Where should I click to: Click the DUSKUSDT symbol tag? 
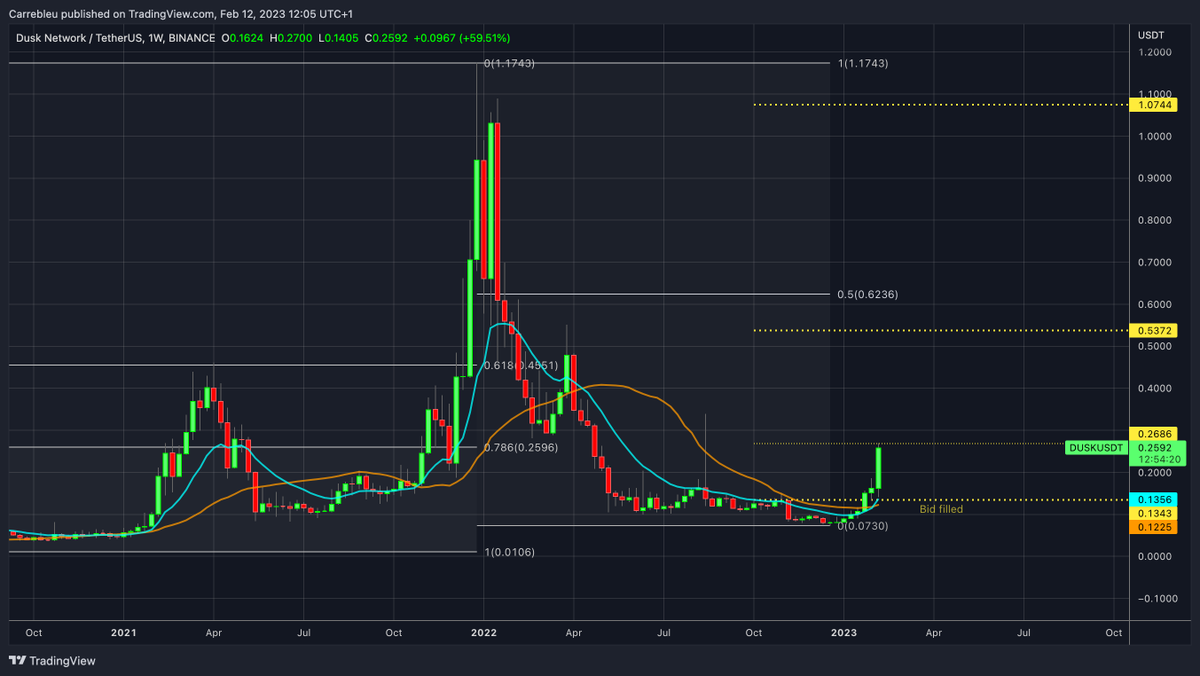(x=1096, y=448)
